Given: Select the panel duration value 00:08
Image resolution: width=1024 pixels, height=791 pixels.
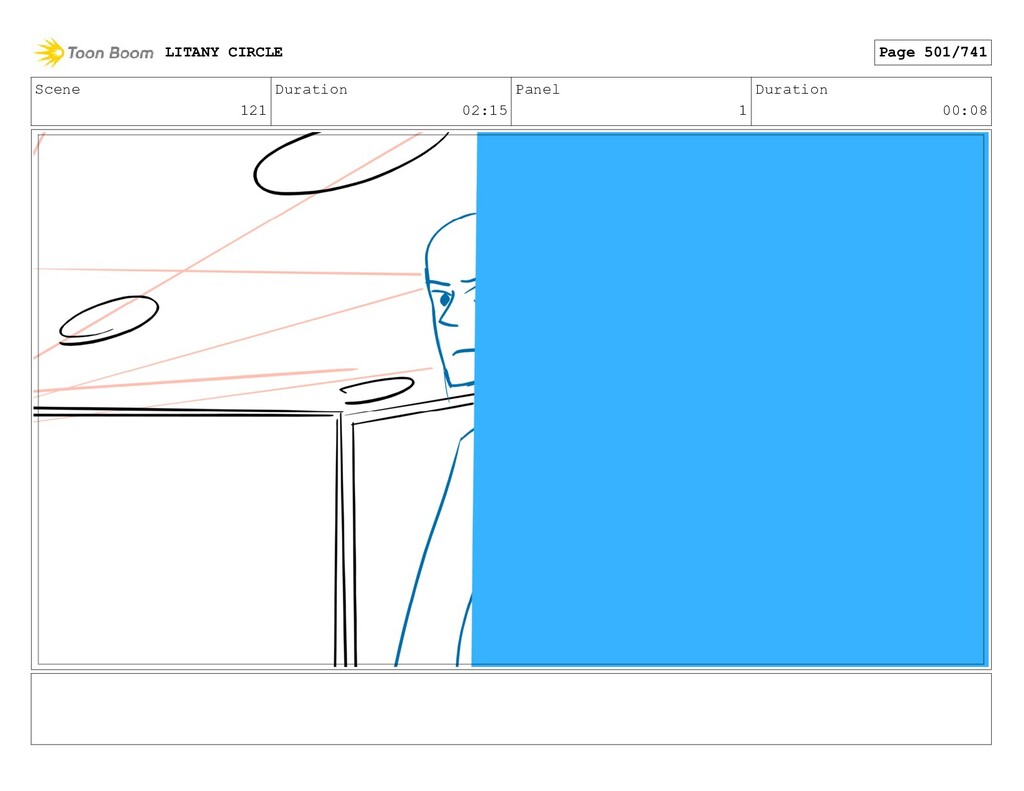Looking at the screenshot, I should coord(965,110).
